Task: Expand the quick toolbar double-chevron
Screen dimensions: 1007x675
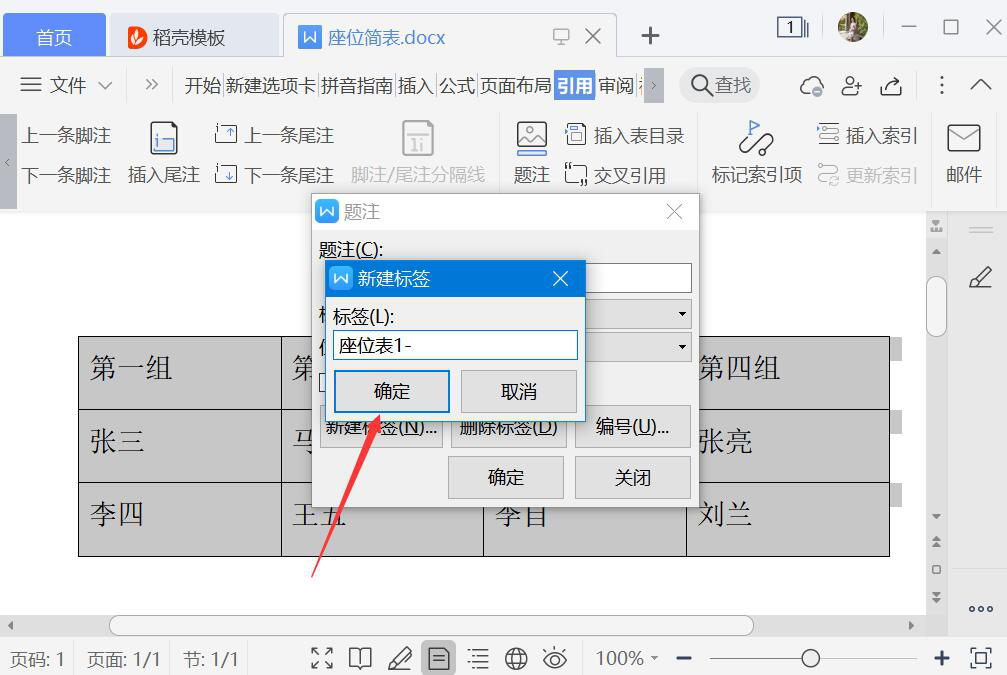Action: point(152,85)
